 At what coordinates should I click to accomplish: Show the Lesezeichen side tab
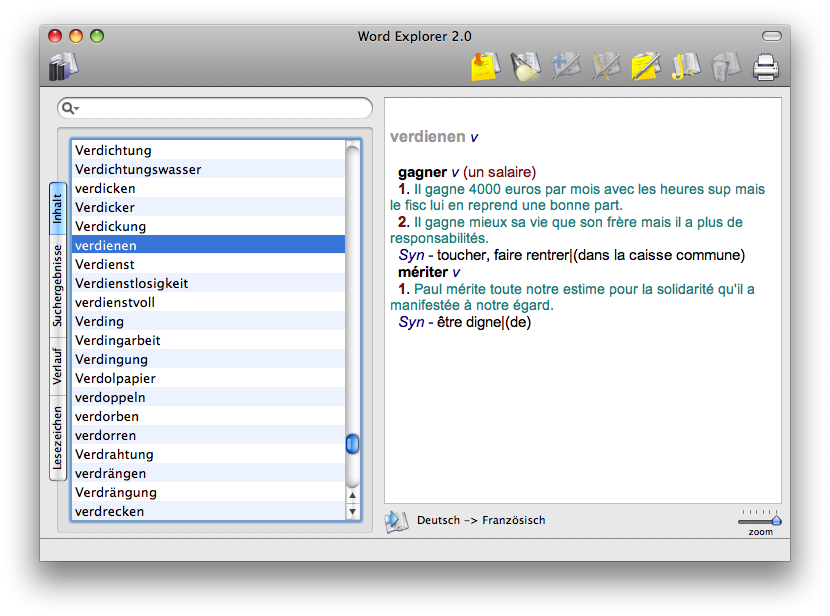58,438
